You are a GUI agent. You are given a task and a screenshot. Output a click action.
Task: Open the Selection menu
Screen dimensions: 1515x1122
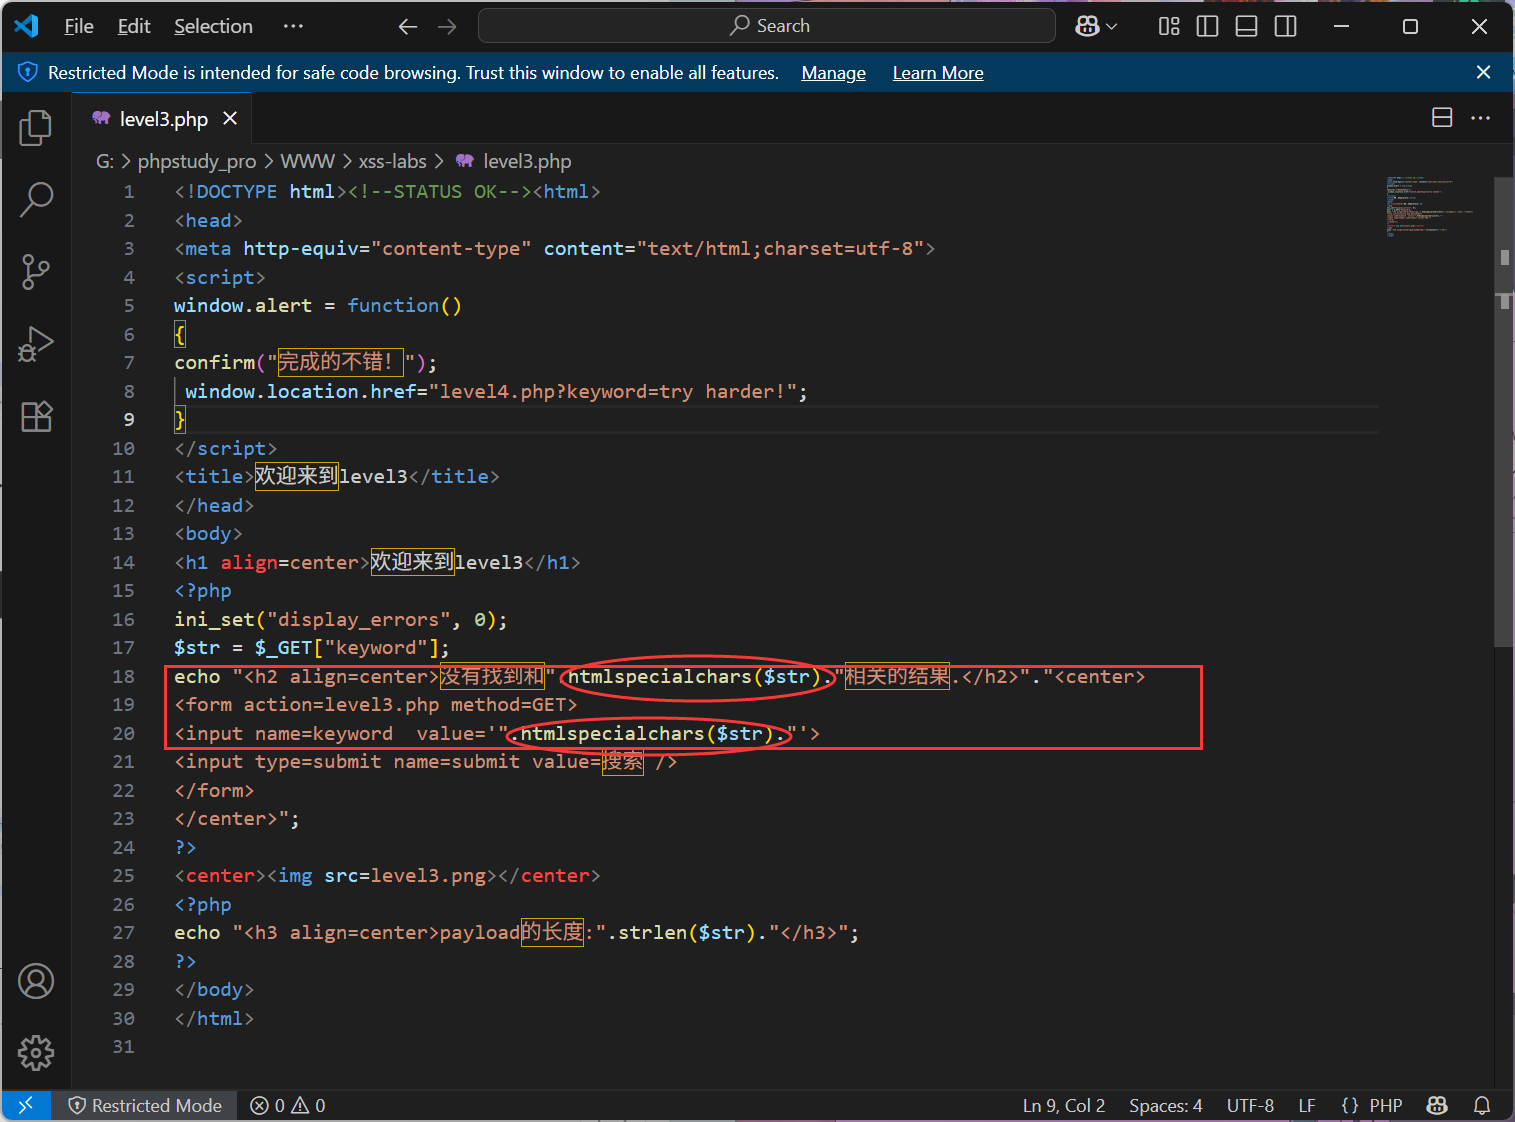tap(213, 26)
